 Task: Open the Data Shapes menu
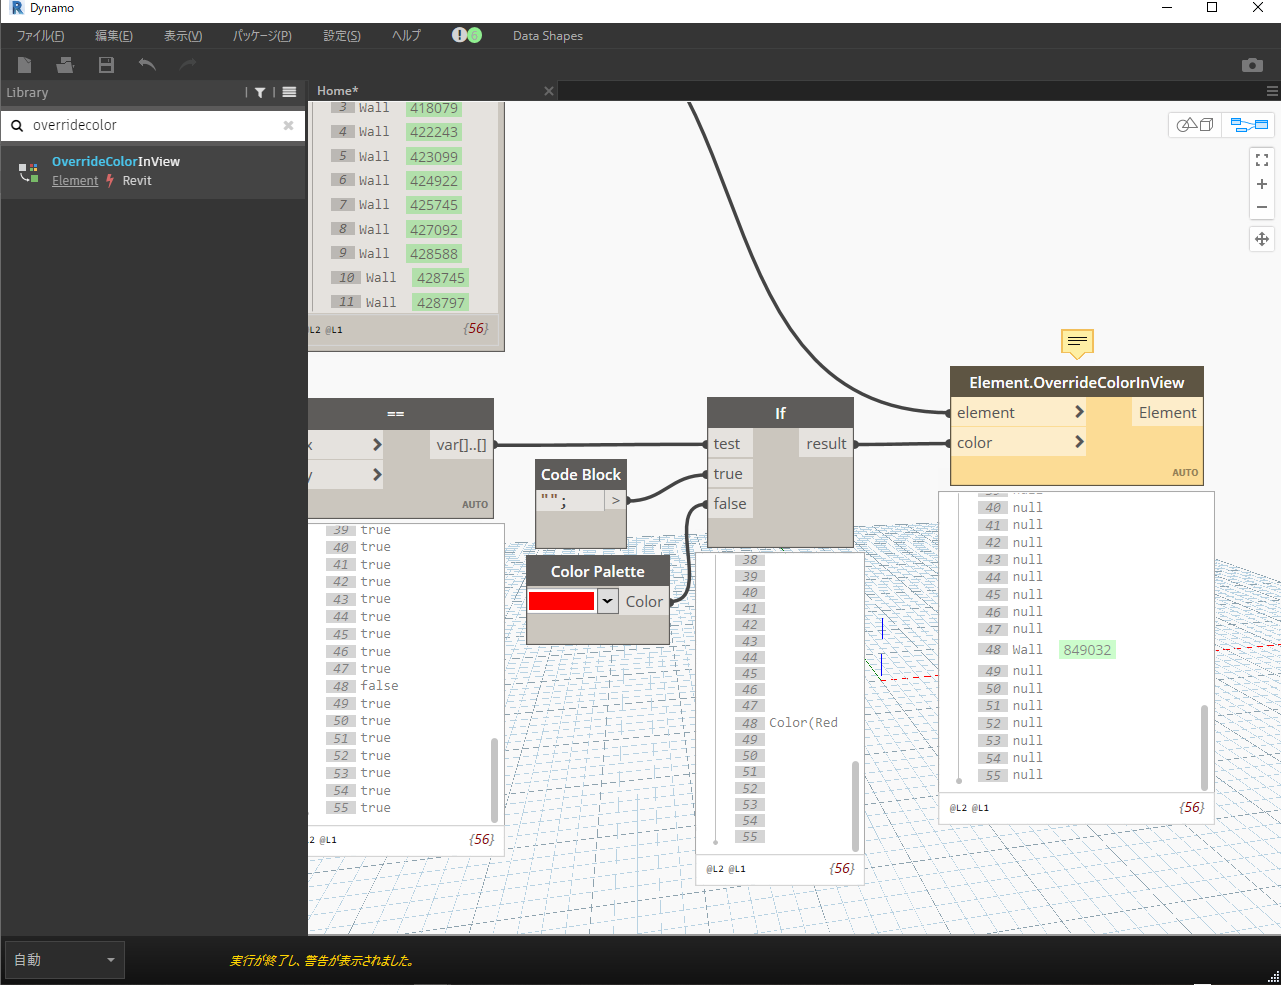tap(548, 36)
